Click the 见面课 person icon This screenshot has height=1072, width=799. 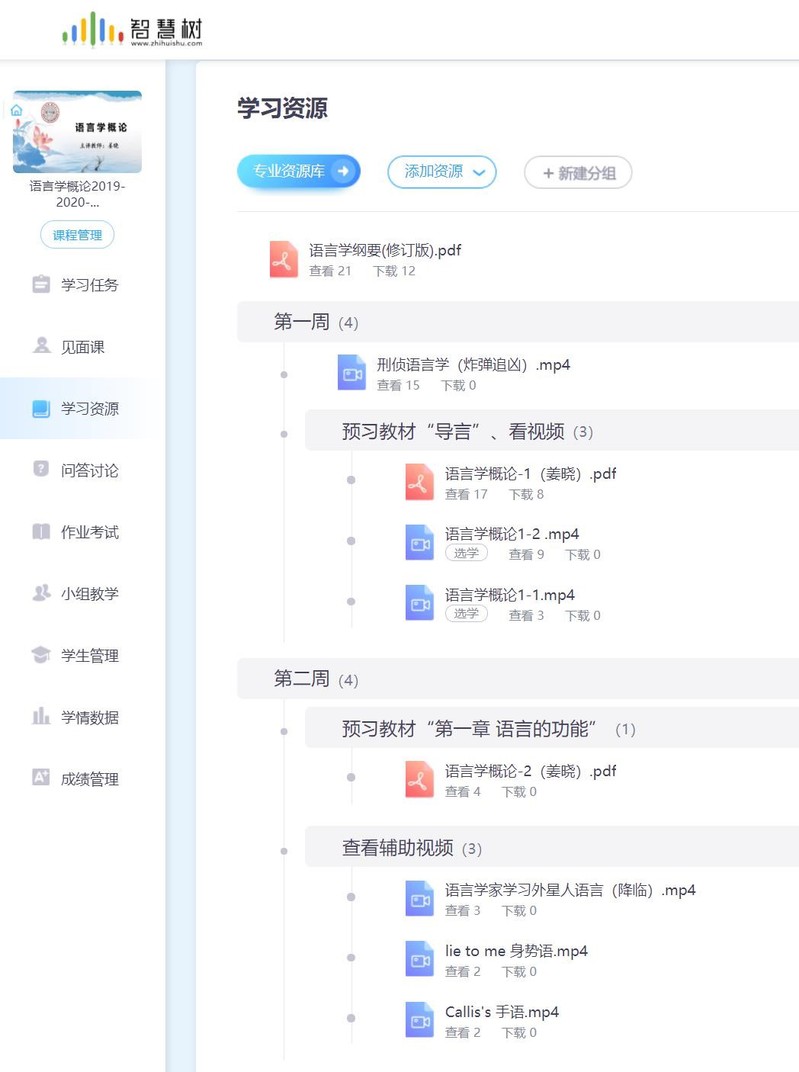[41, 346]
